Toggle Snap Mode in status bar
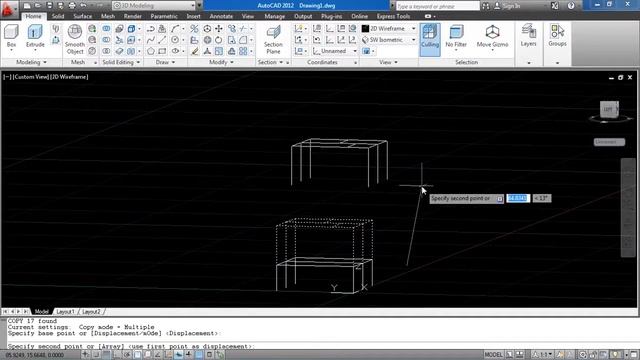 click(96, 354)
